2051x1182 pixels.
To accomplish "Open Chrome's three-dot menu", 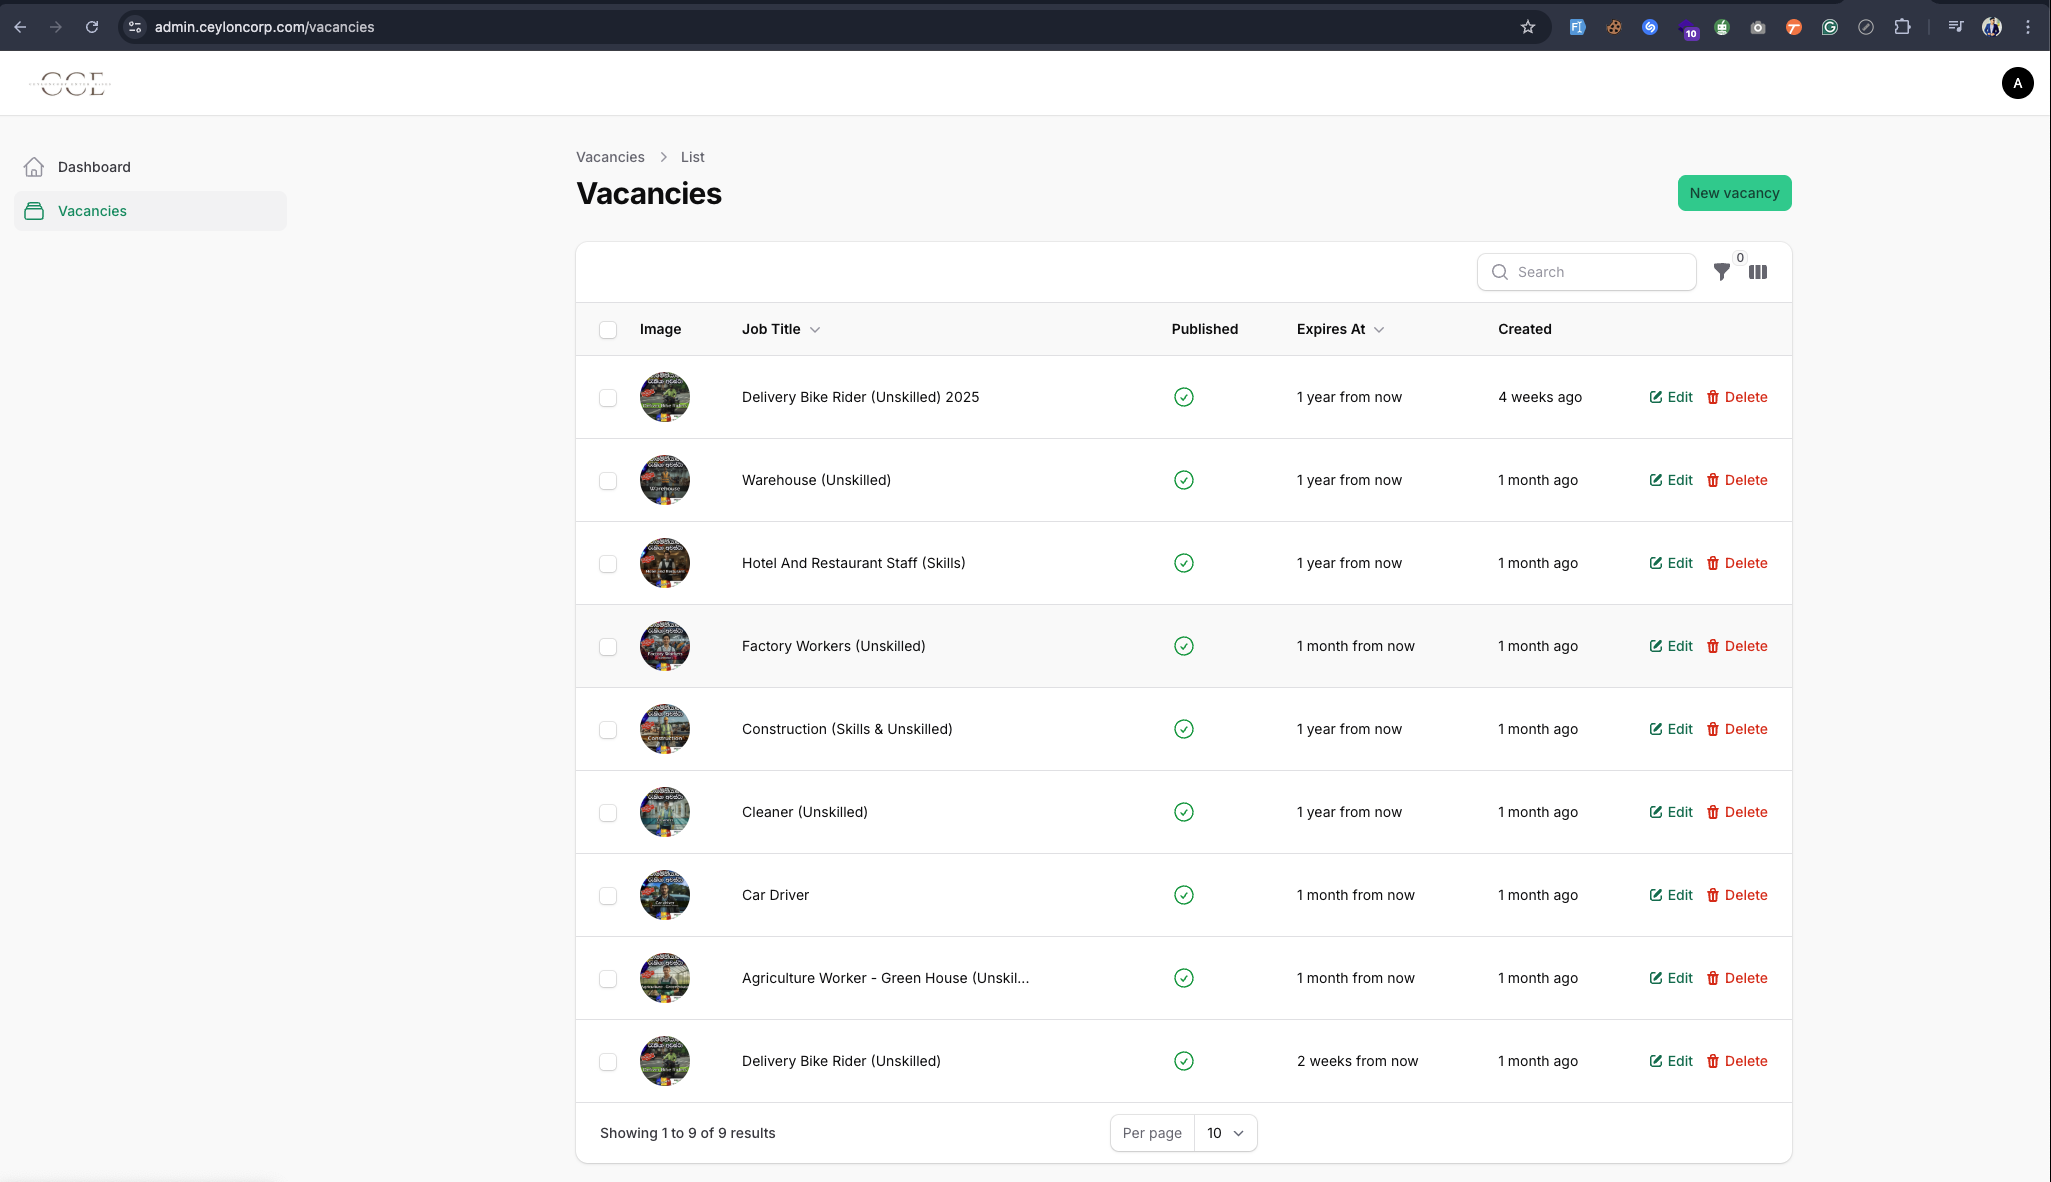I will [2028, 27].
